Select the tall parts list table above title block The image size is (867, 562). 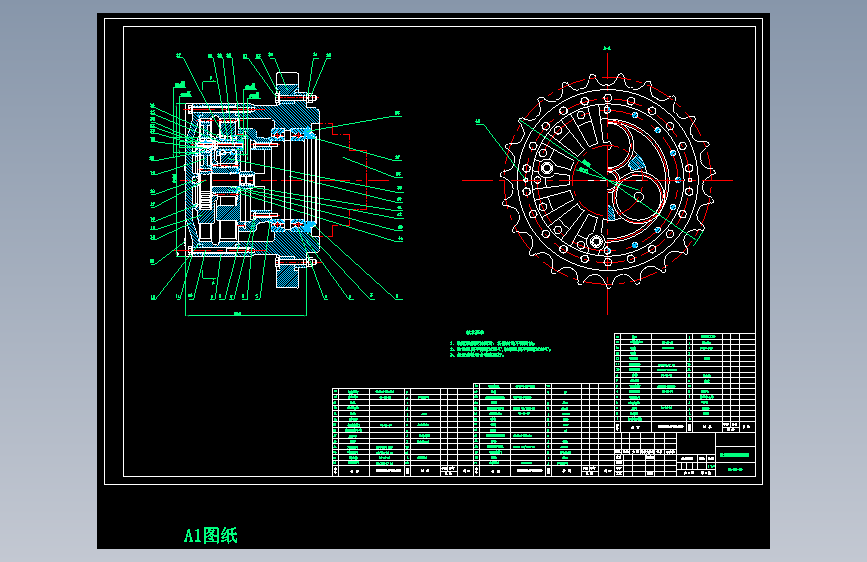[x=685, y=383]
